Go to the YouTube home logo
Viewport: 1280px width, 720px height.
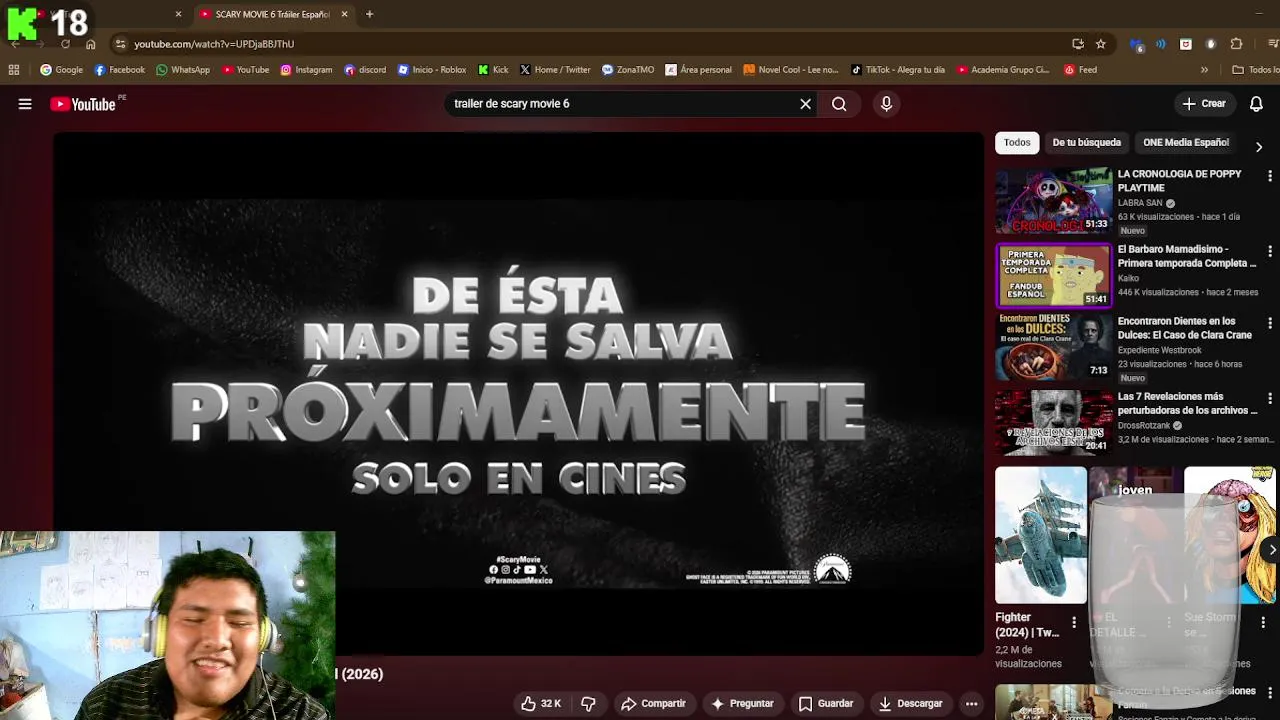(83, 104)
